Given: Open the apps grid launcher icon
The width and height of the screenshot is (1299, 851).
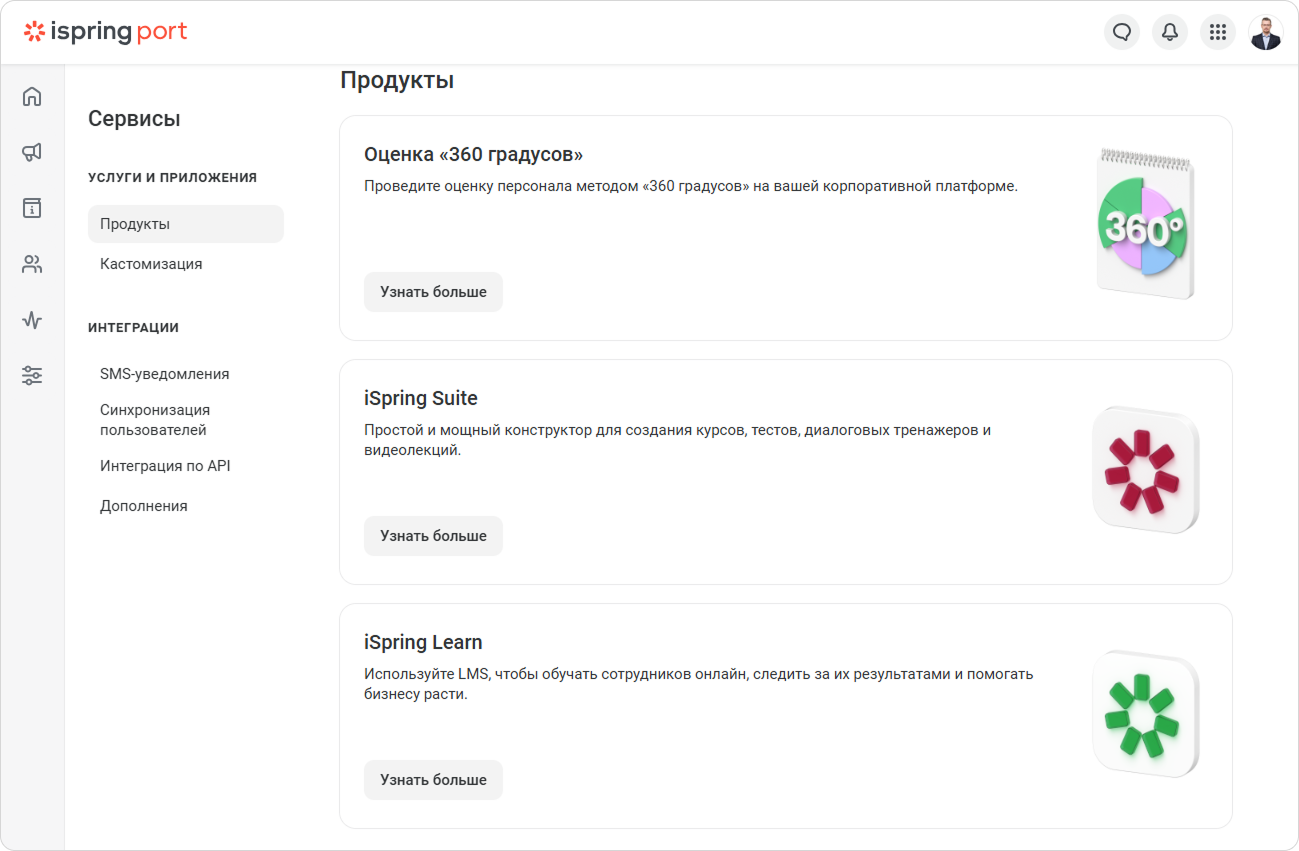Looking at the screenshot, I should 1218,32.
